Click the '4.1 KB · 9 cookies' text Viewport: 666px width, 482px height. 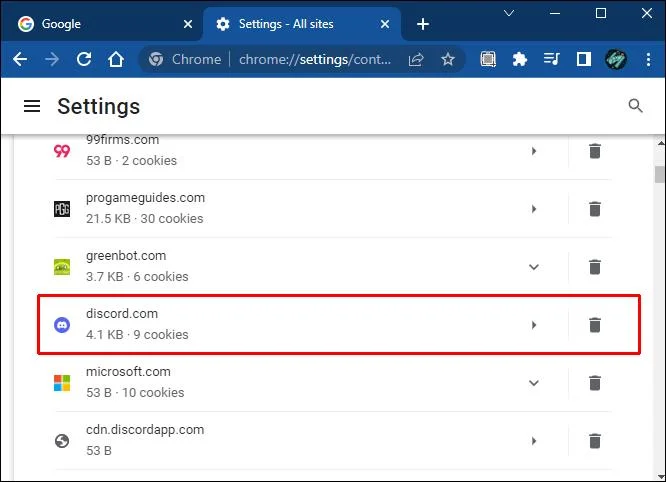tap(137, 334)
